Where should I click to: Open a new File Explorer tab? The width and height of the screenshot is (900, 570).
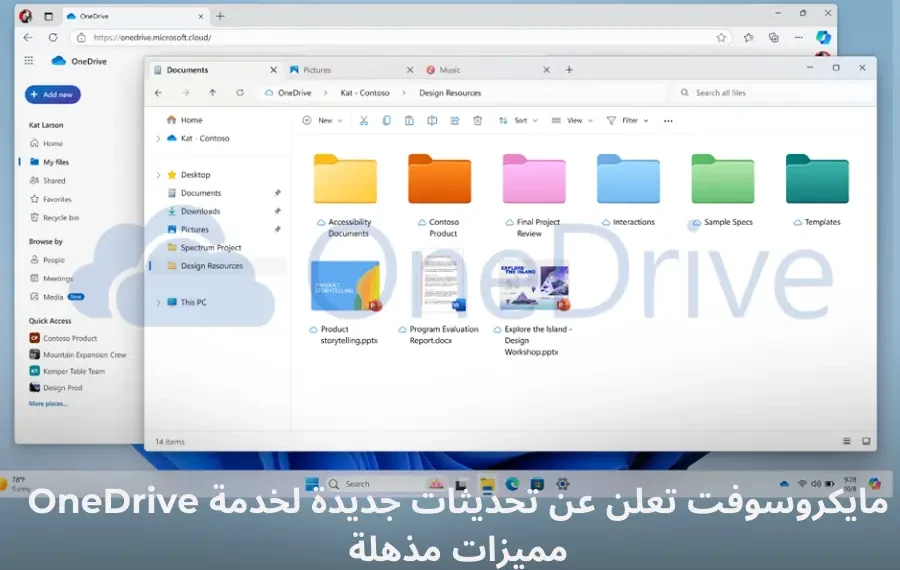coord(569,70)
